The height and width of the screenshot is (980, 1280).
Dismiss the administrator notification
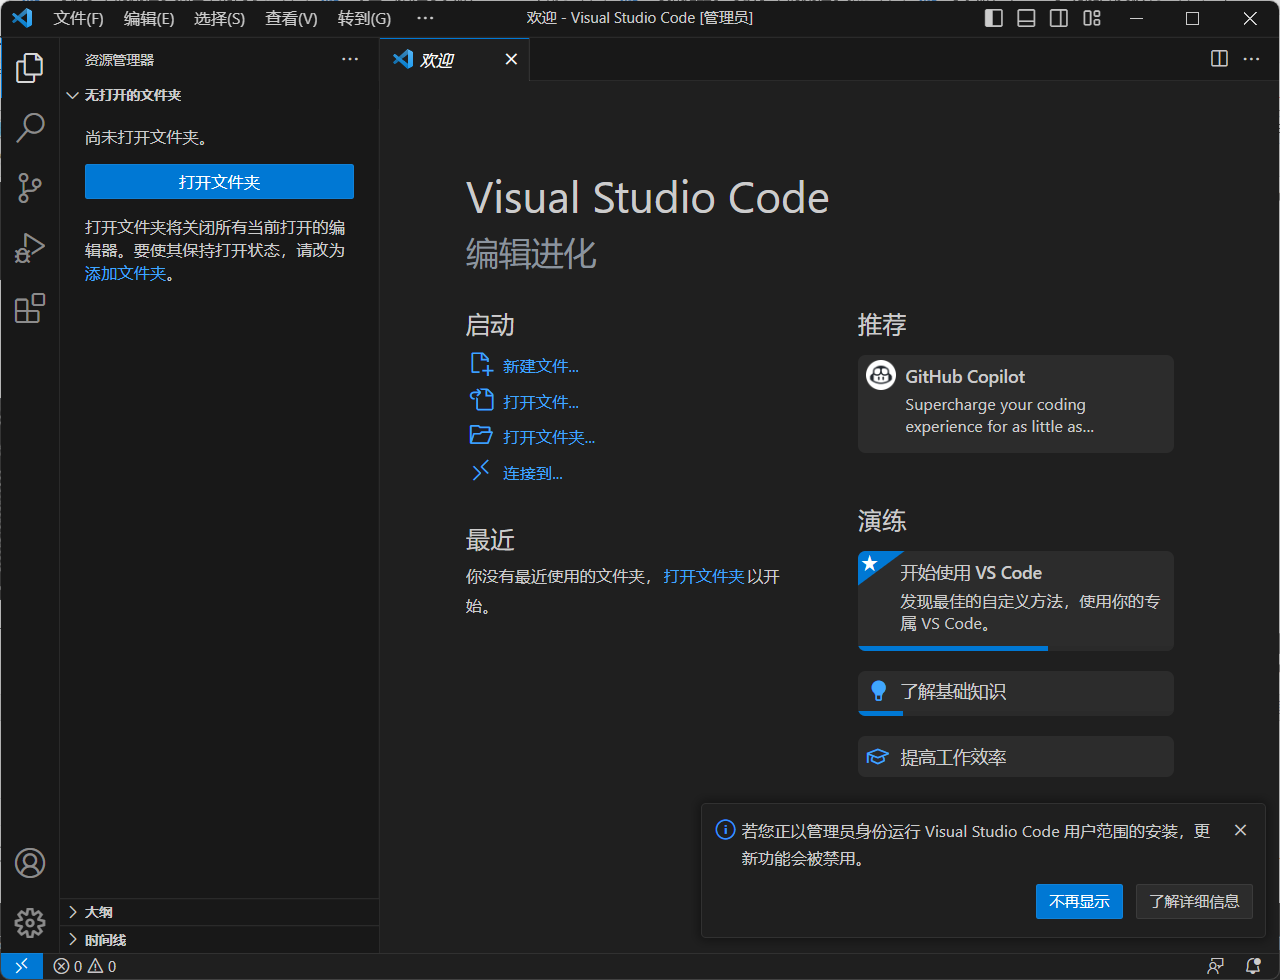[x=1240, y=830]
